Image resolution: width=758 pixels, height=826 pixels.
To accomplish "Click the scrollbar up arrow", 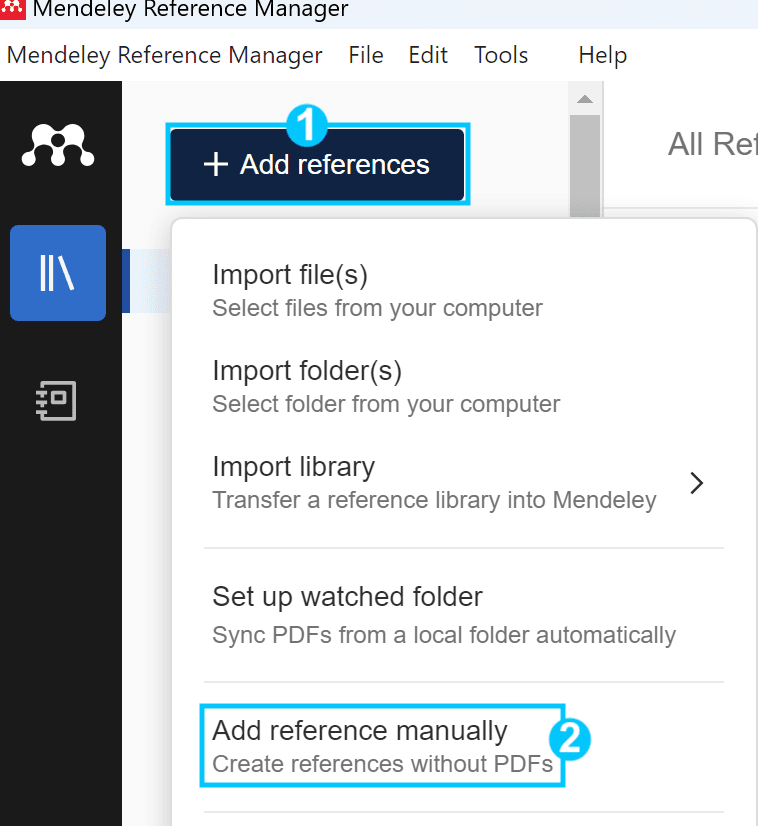I will tap(585, 99).
